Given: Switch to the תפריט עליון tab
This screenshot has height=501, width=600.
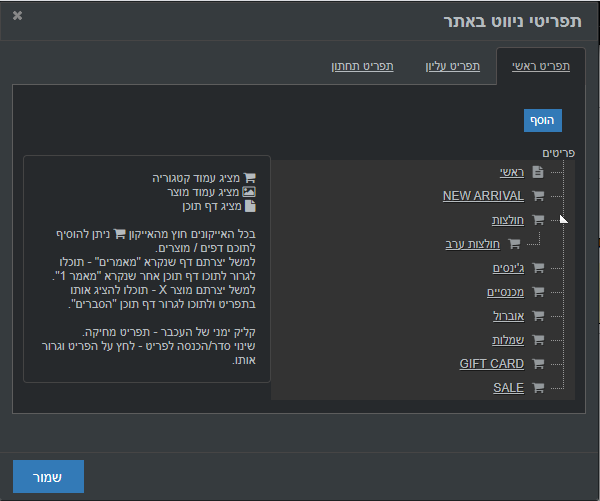Looking at the screenshot, I should pyautogui.click(x=453, y=66).
